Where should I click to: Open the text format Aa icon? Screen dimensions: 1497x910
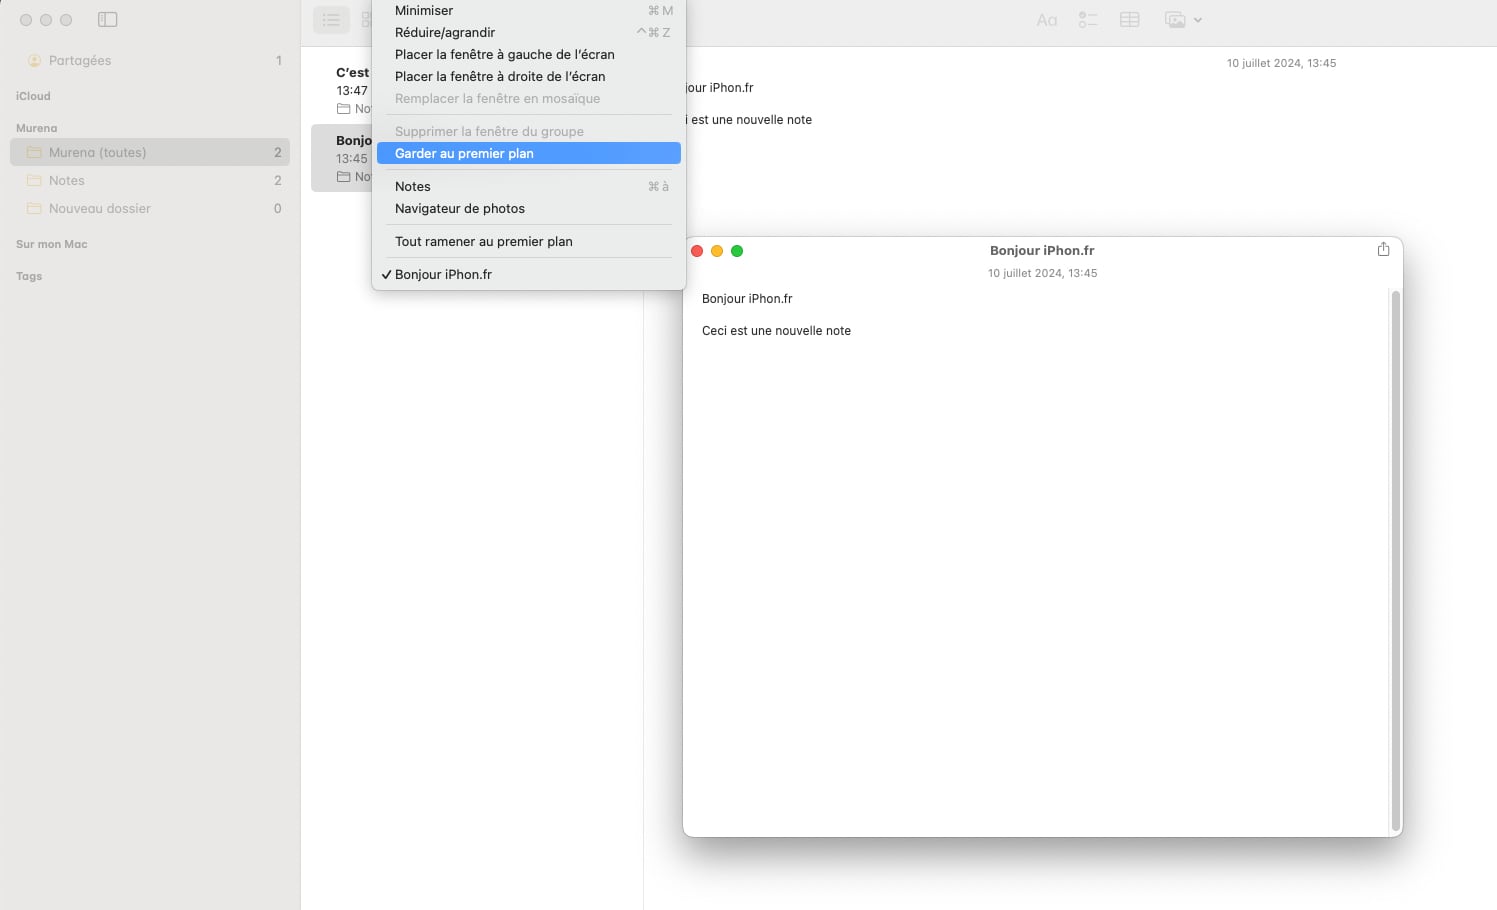tap(1047, 20)
